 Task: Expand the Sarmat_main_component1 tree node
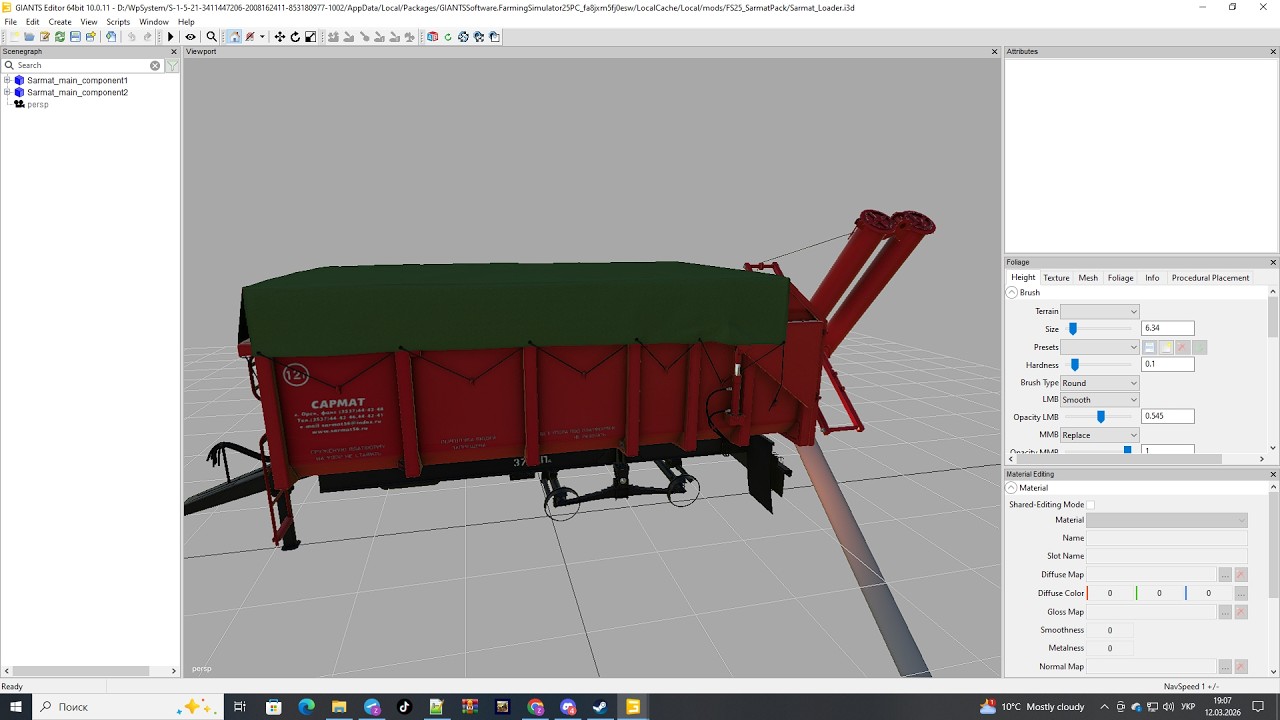(x=7, y=80)
